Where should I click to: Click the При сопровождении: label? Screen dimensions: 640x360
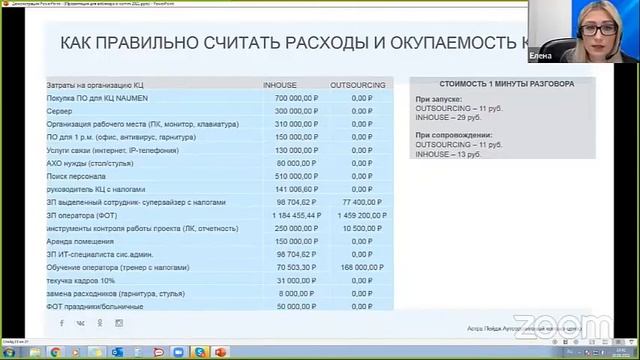point(454,135)
